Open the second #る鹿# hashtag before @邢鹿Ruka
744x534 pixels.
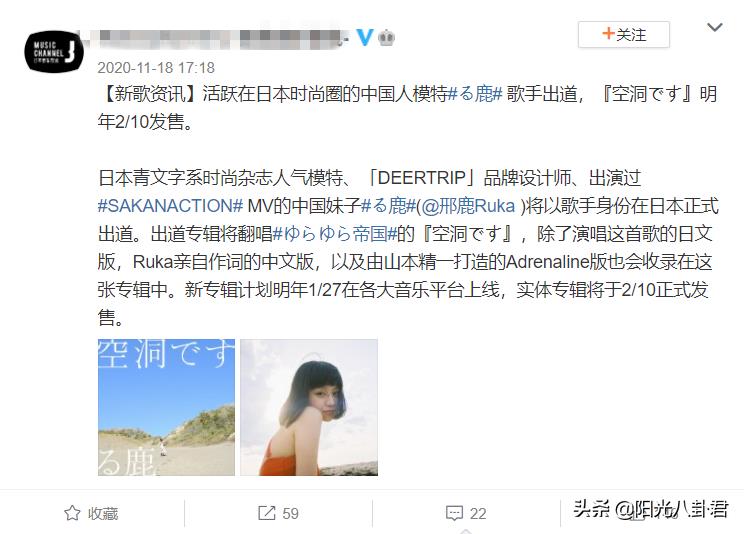[388, 206]
